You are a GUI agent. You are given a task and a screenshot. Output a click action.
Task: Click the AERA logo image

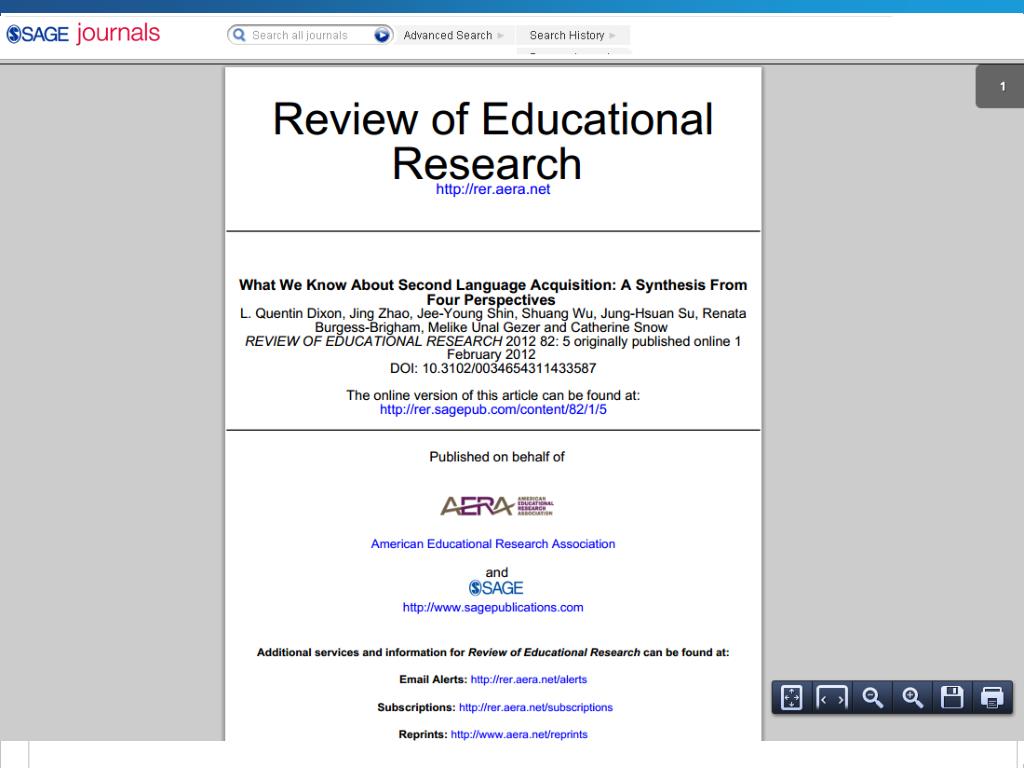click(x=496, y=506)
